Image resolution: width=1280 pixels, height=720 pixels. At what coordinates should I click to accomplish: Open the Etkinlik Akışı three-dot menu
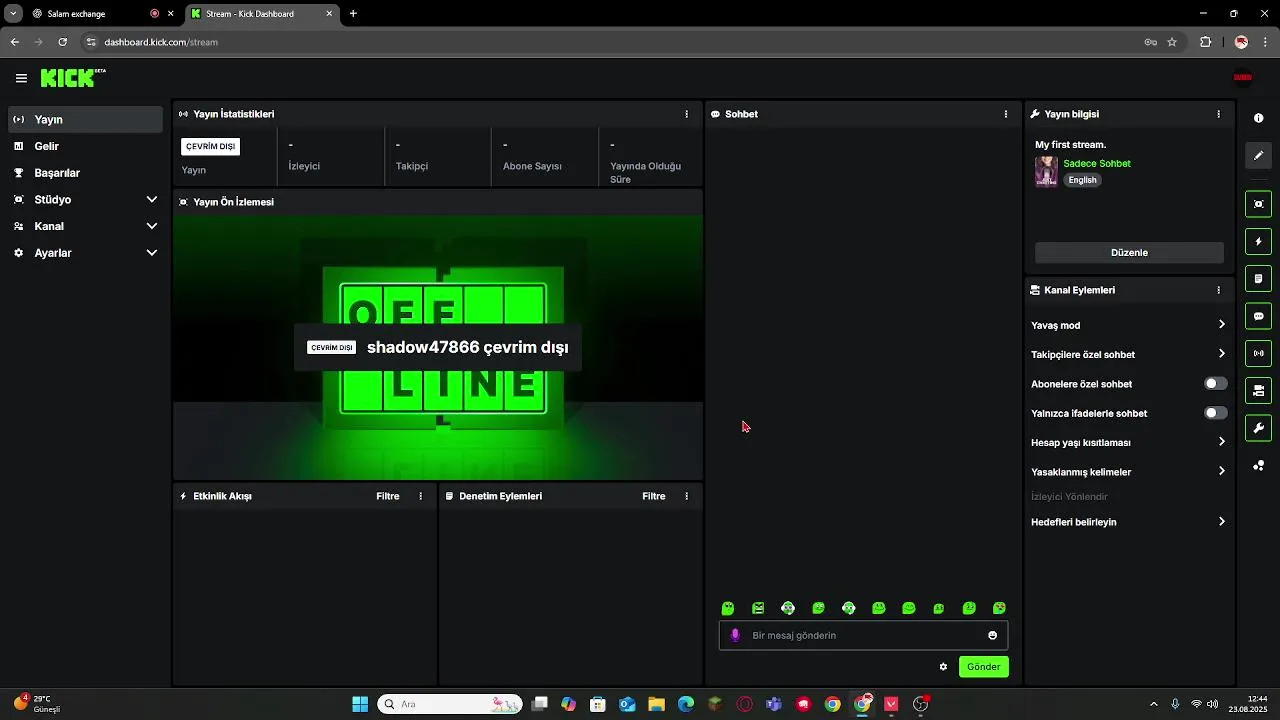tap(420, 496)
